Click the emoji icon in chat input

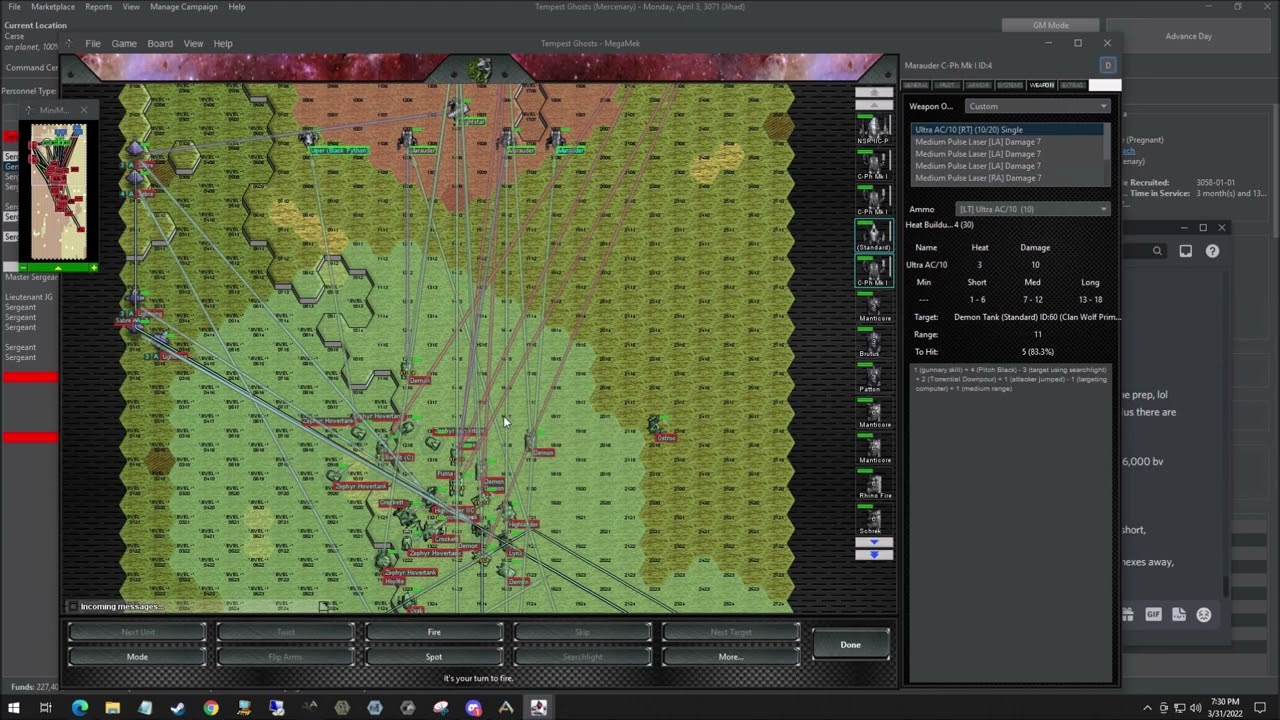tap(1204, 615)
